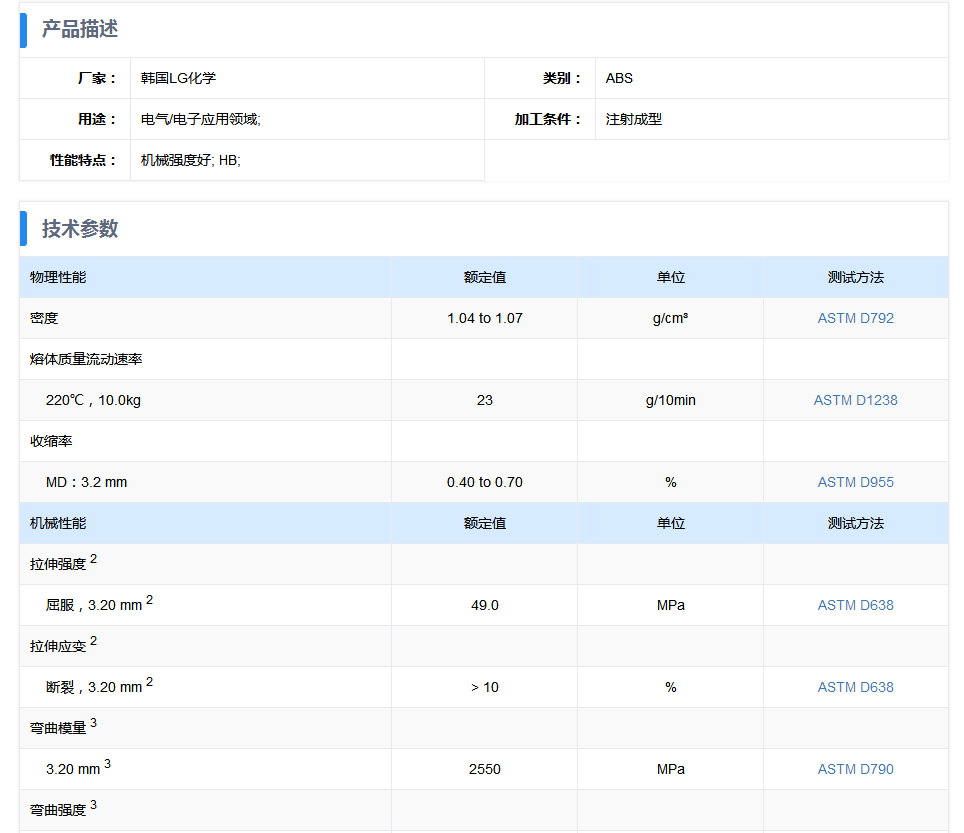Click the 机械强度好; HB feature text
964x833 pixels.
(x=190, y=160)
